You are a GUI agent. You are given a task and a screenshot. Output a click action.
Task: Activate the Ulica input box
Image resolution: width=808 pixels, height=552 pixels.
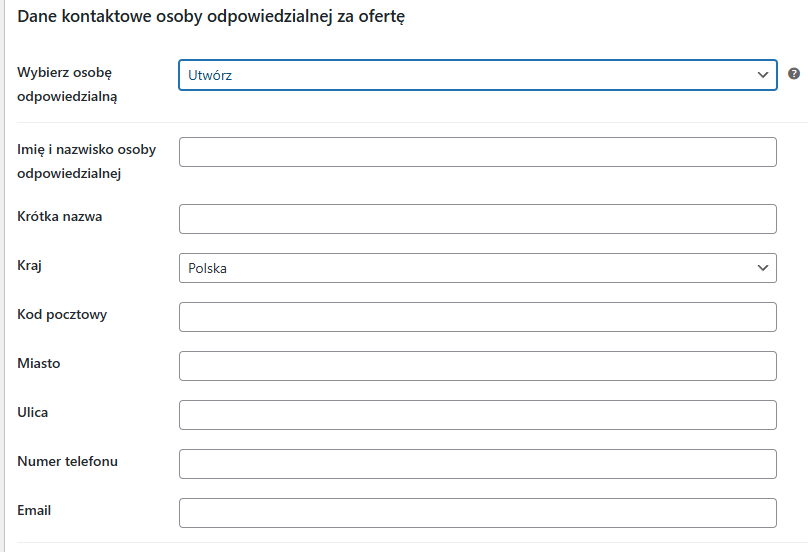pyautogui.click(x=478, y=415)
